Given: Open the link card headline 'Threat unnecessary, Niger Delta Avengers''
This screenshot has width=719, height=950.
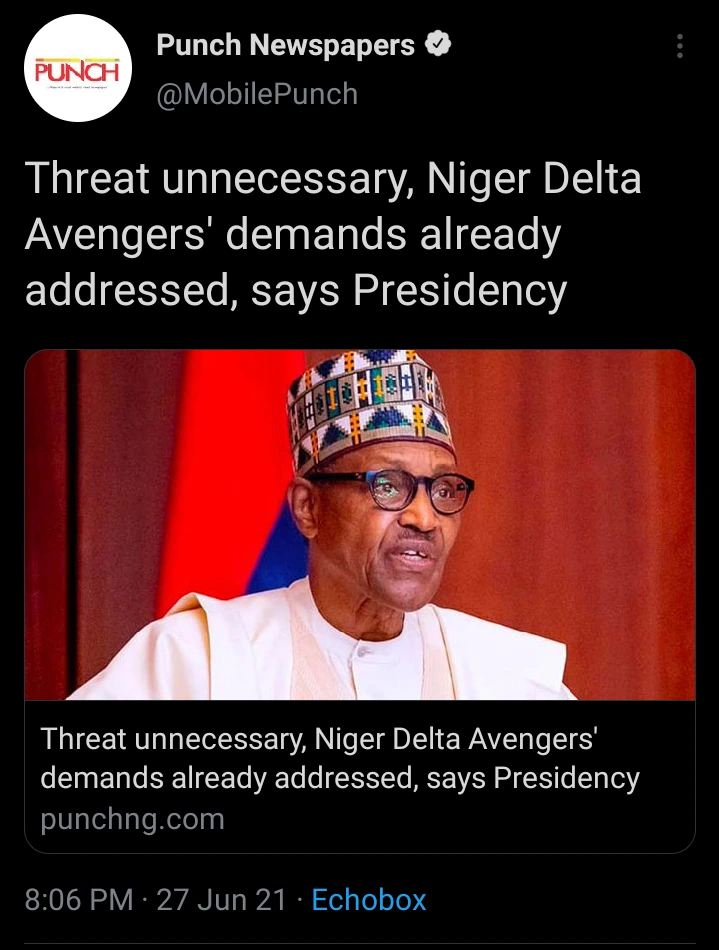Looking at the screenshot, I should (x=319, y=739).
